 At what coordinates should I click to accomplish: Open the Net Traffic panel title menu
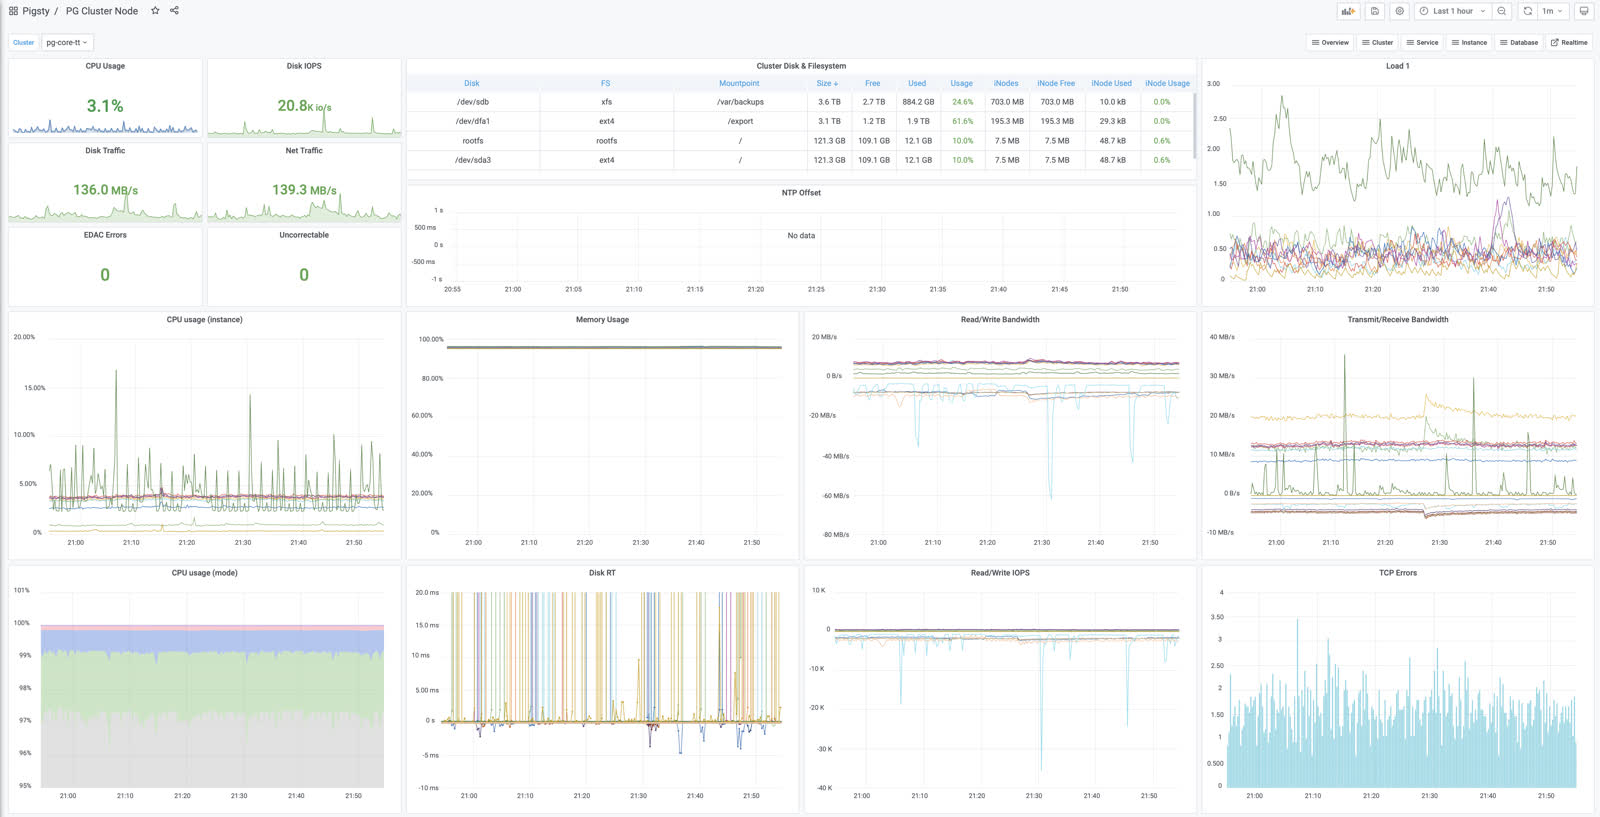point(304,150)
